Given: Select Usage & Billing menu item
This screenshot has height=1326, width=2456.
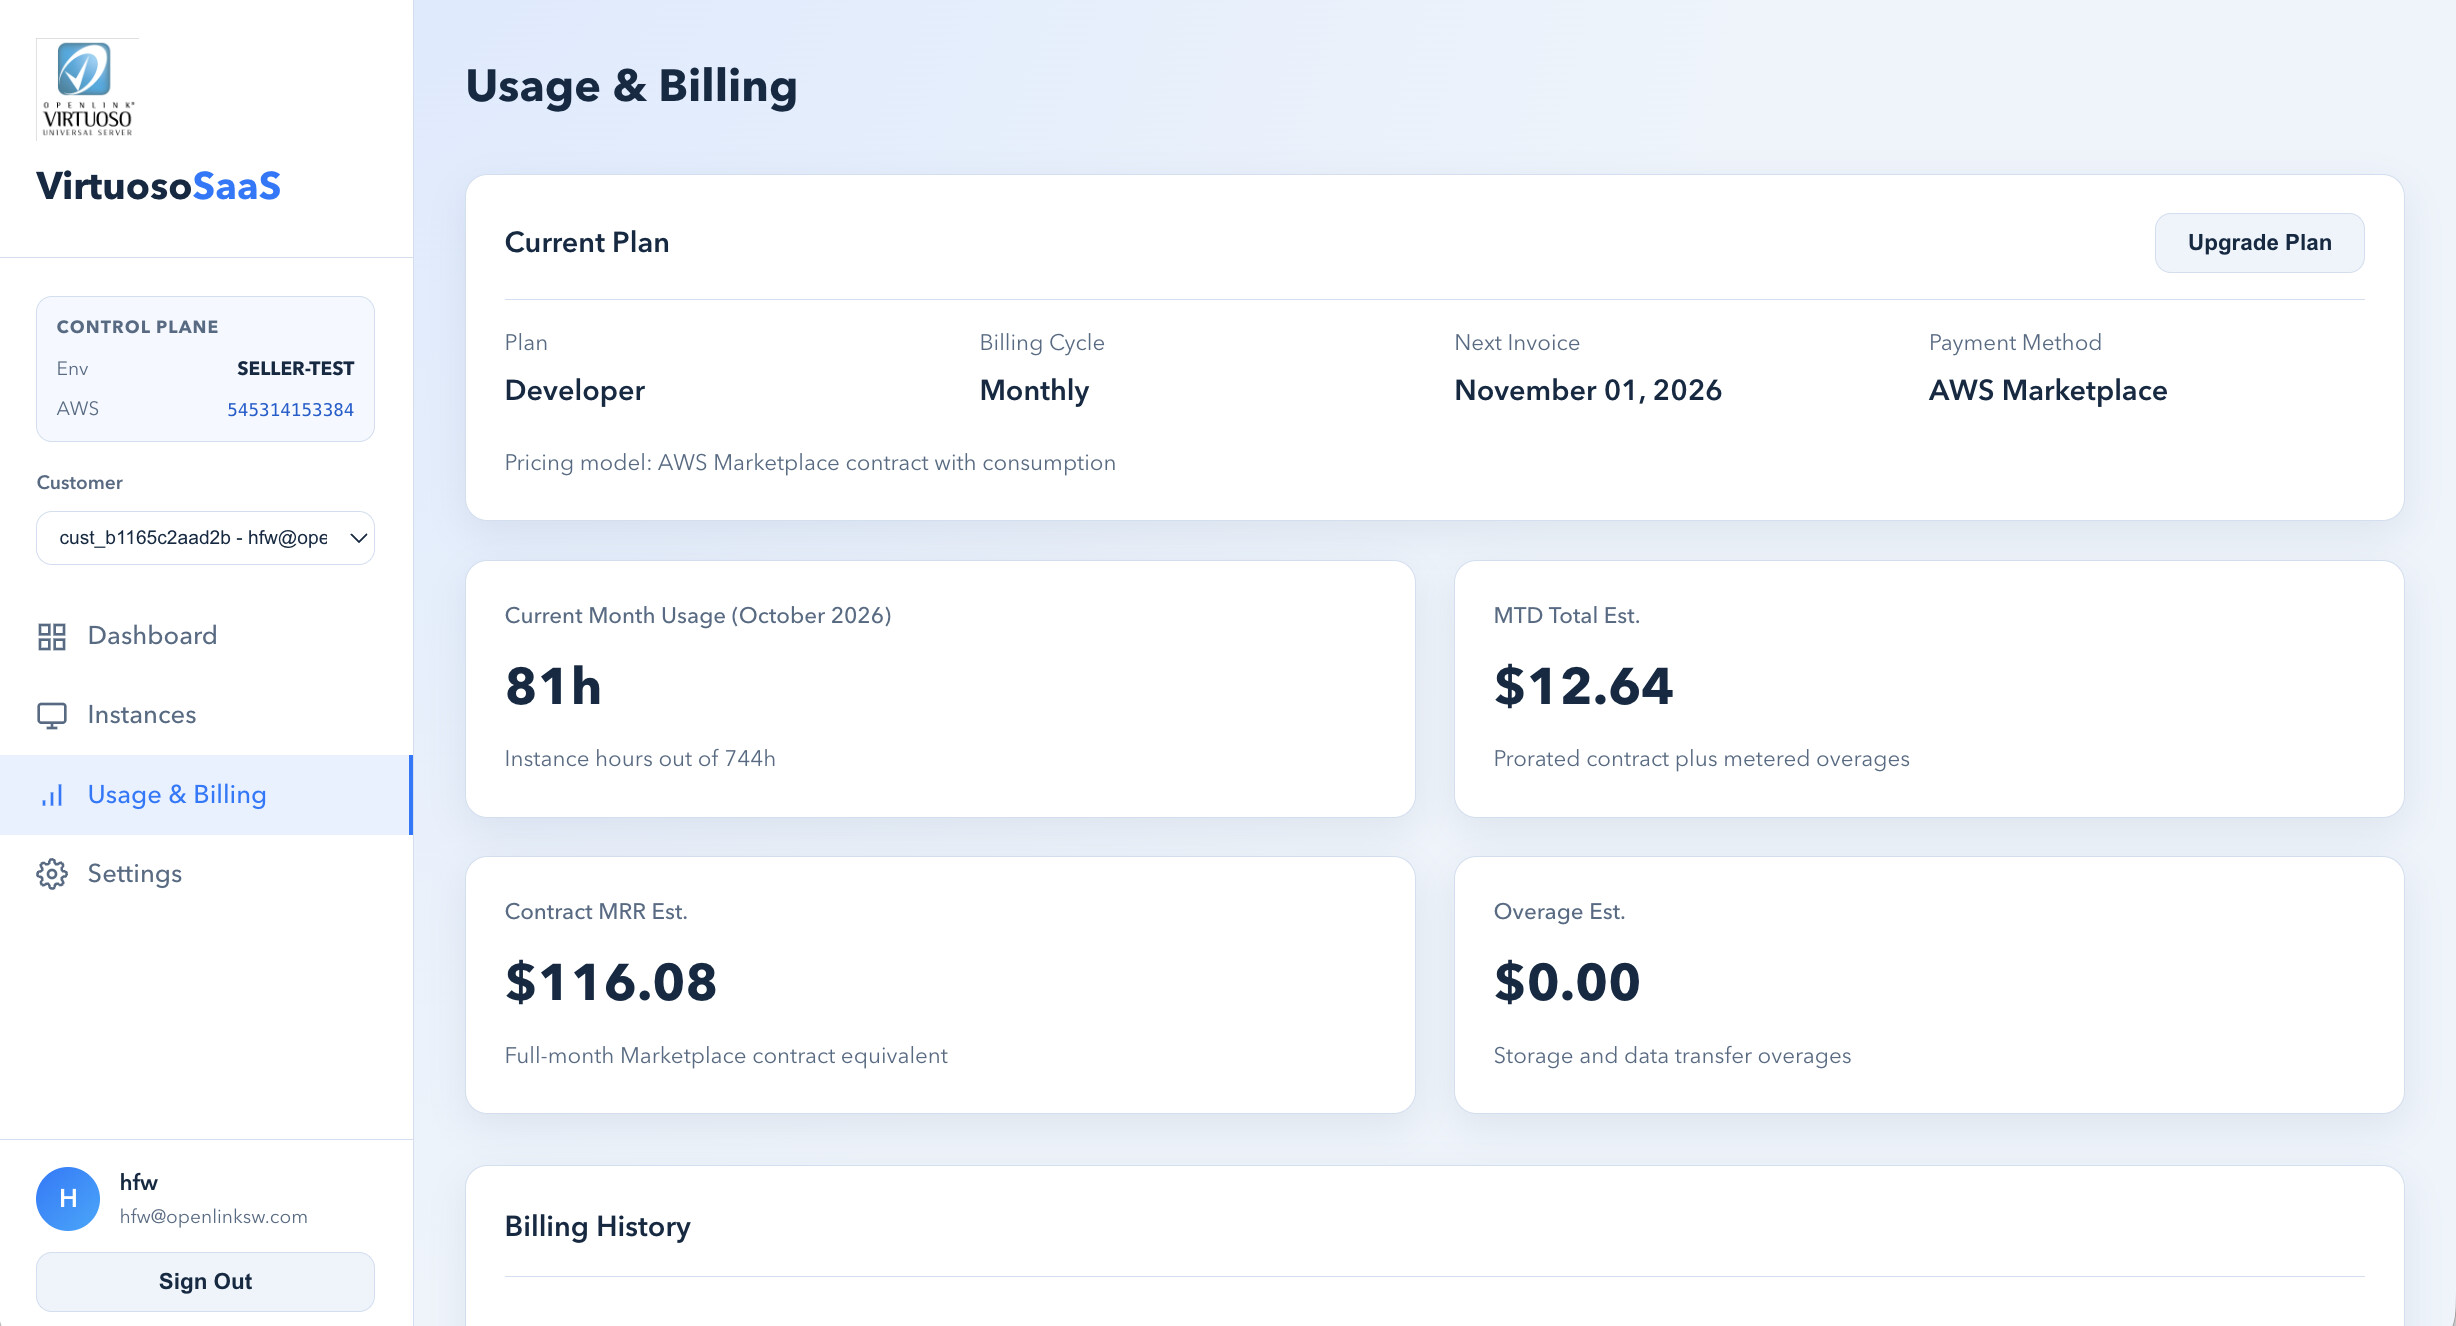Looking at the screenshot, I should coord(206,795).
